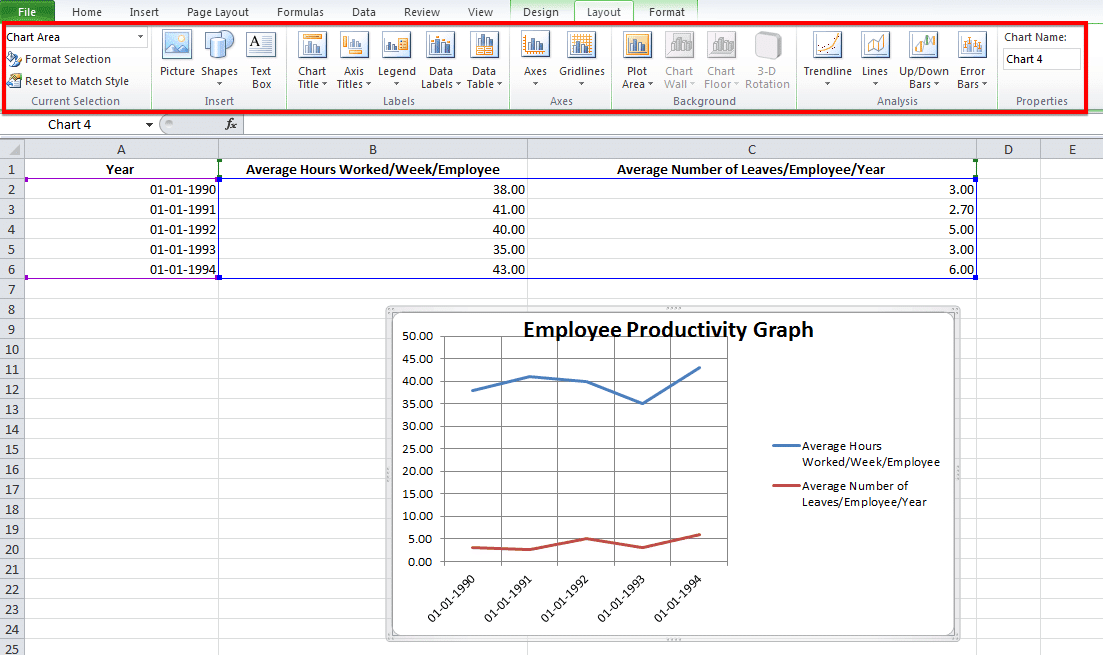This screenshot has height=655, width=1103.
Task: Select row 7 header
Action: 11,289
